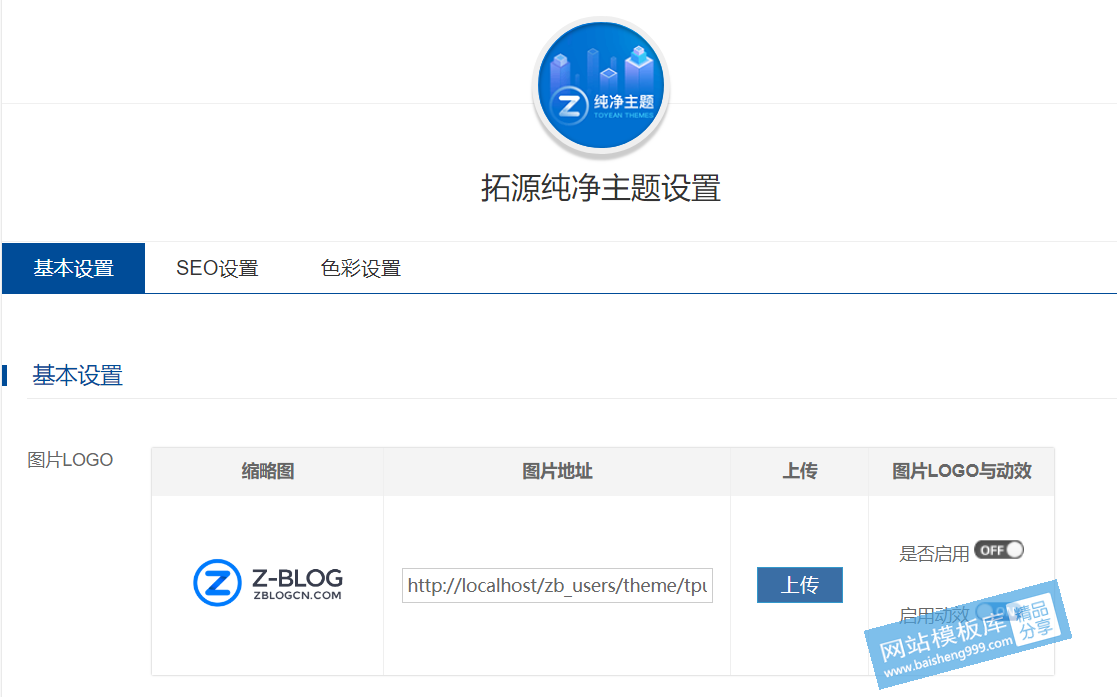Click the 上传 column header
This screenshot has height=697, width=1117.
pos(799,471)
